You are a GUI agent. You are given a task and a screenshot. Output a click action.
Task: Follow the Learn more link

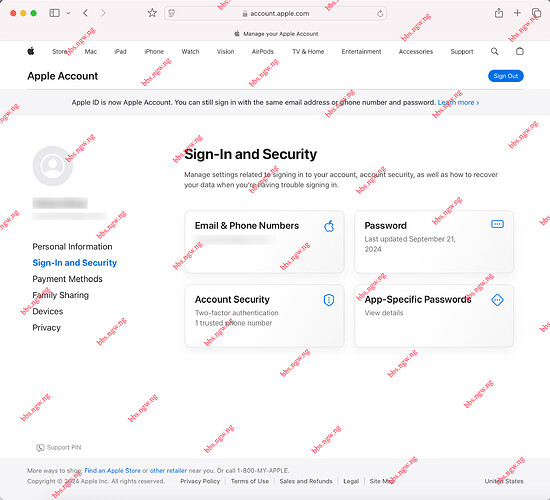pos(458,102)
